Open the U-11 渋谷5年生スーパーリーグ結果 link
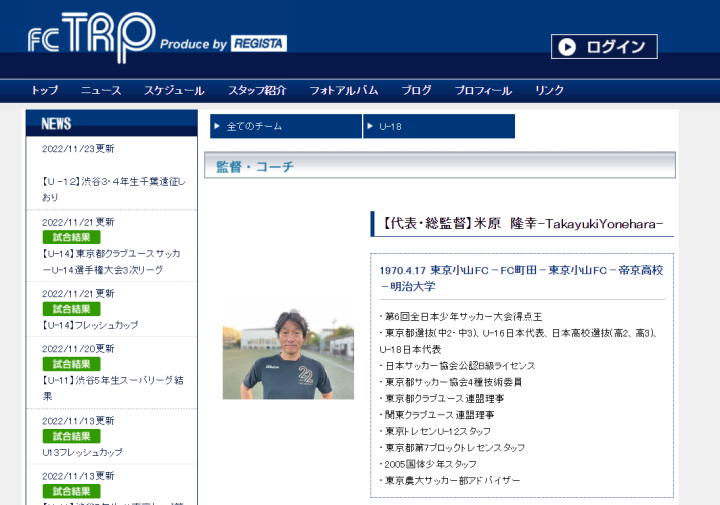 pyautogui.click(x=111, y=388)
